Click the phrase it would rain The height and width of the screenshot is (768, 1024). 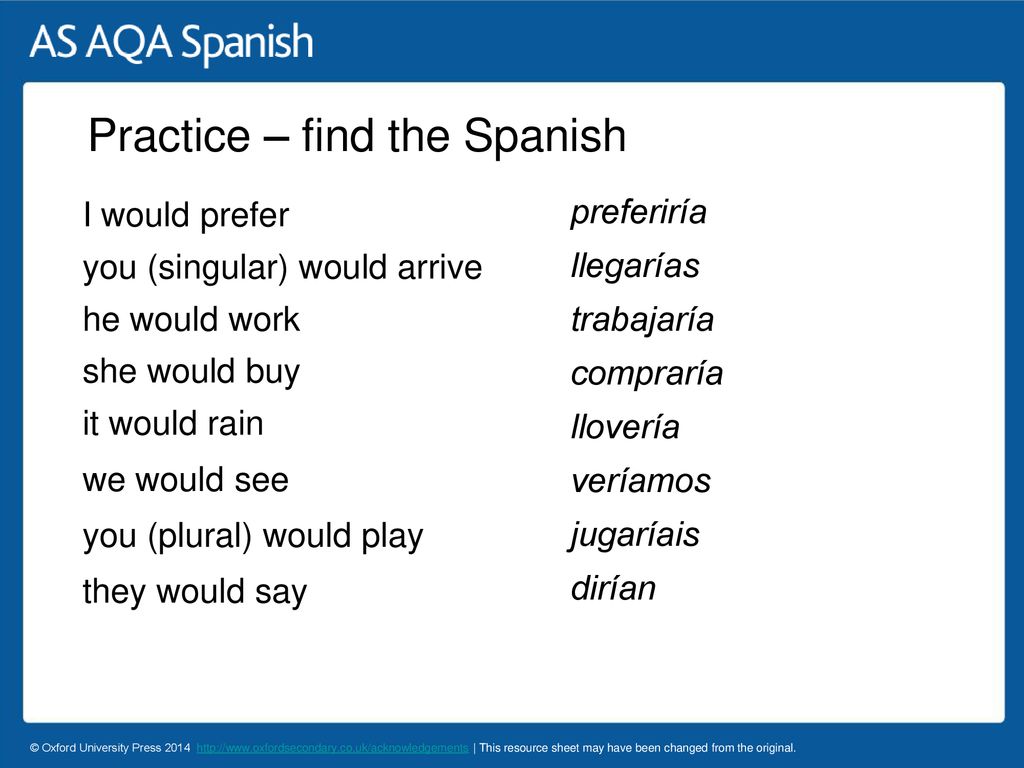[173, 423]
